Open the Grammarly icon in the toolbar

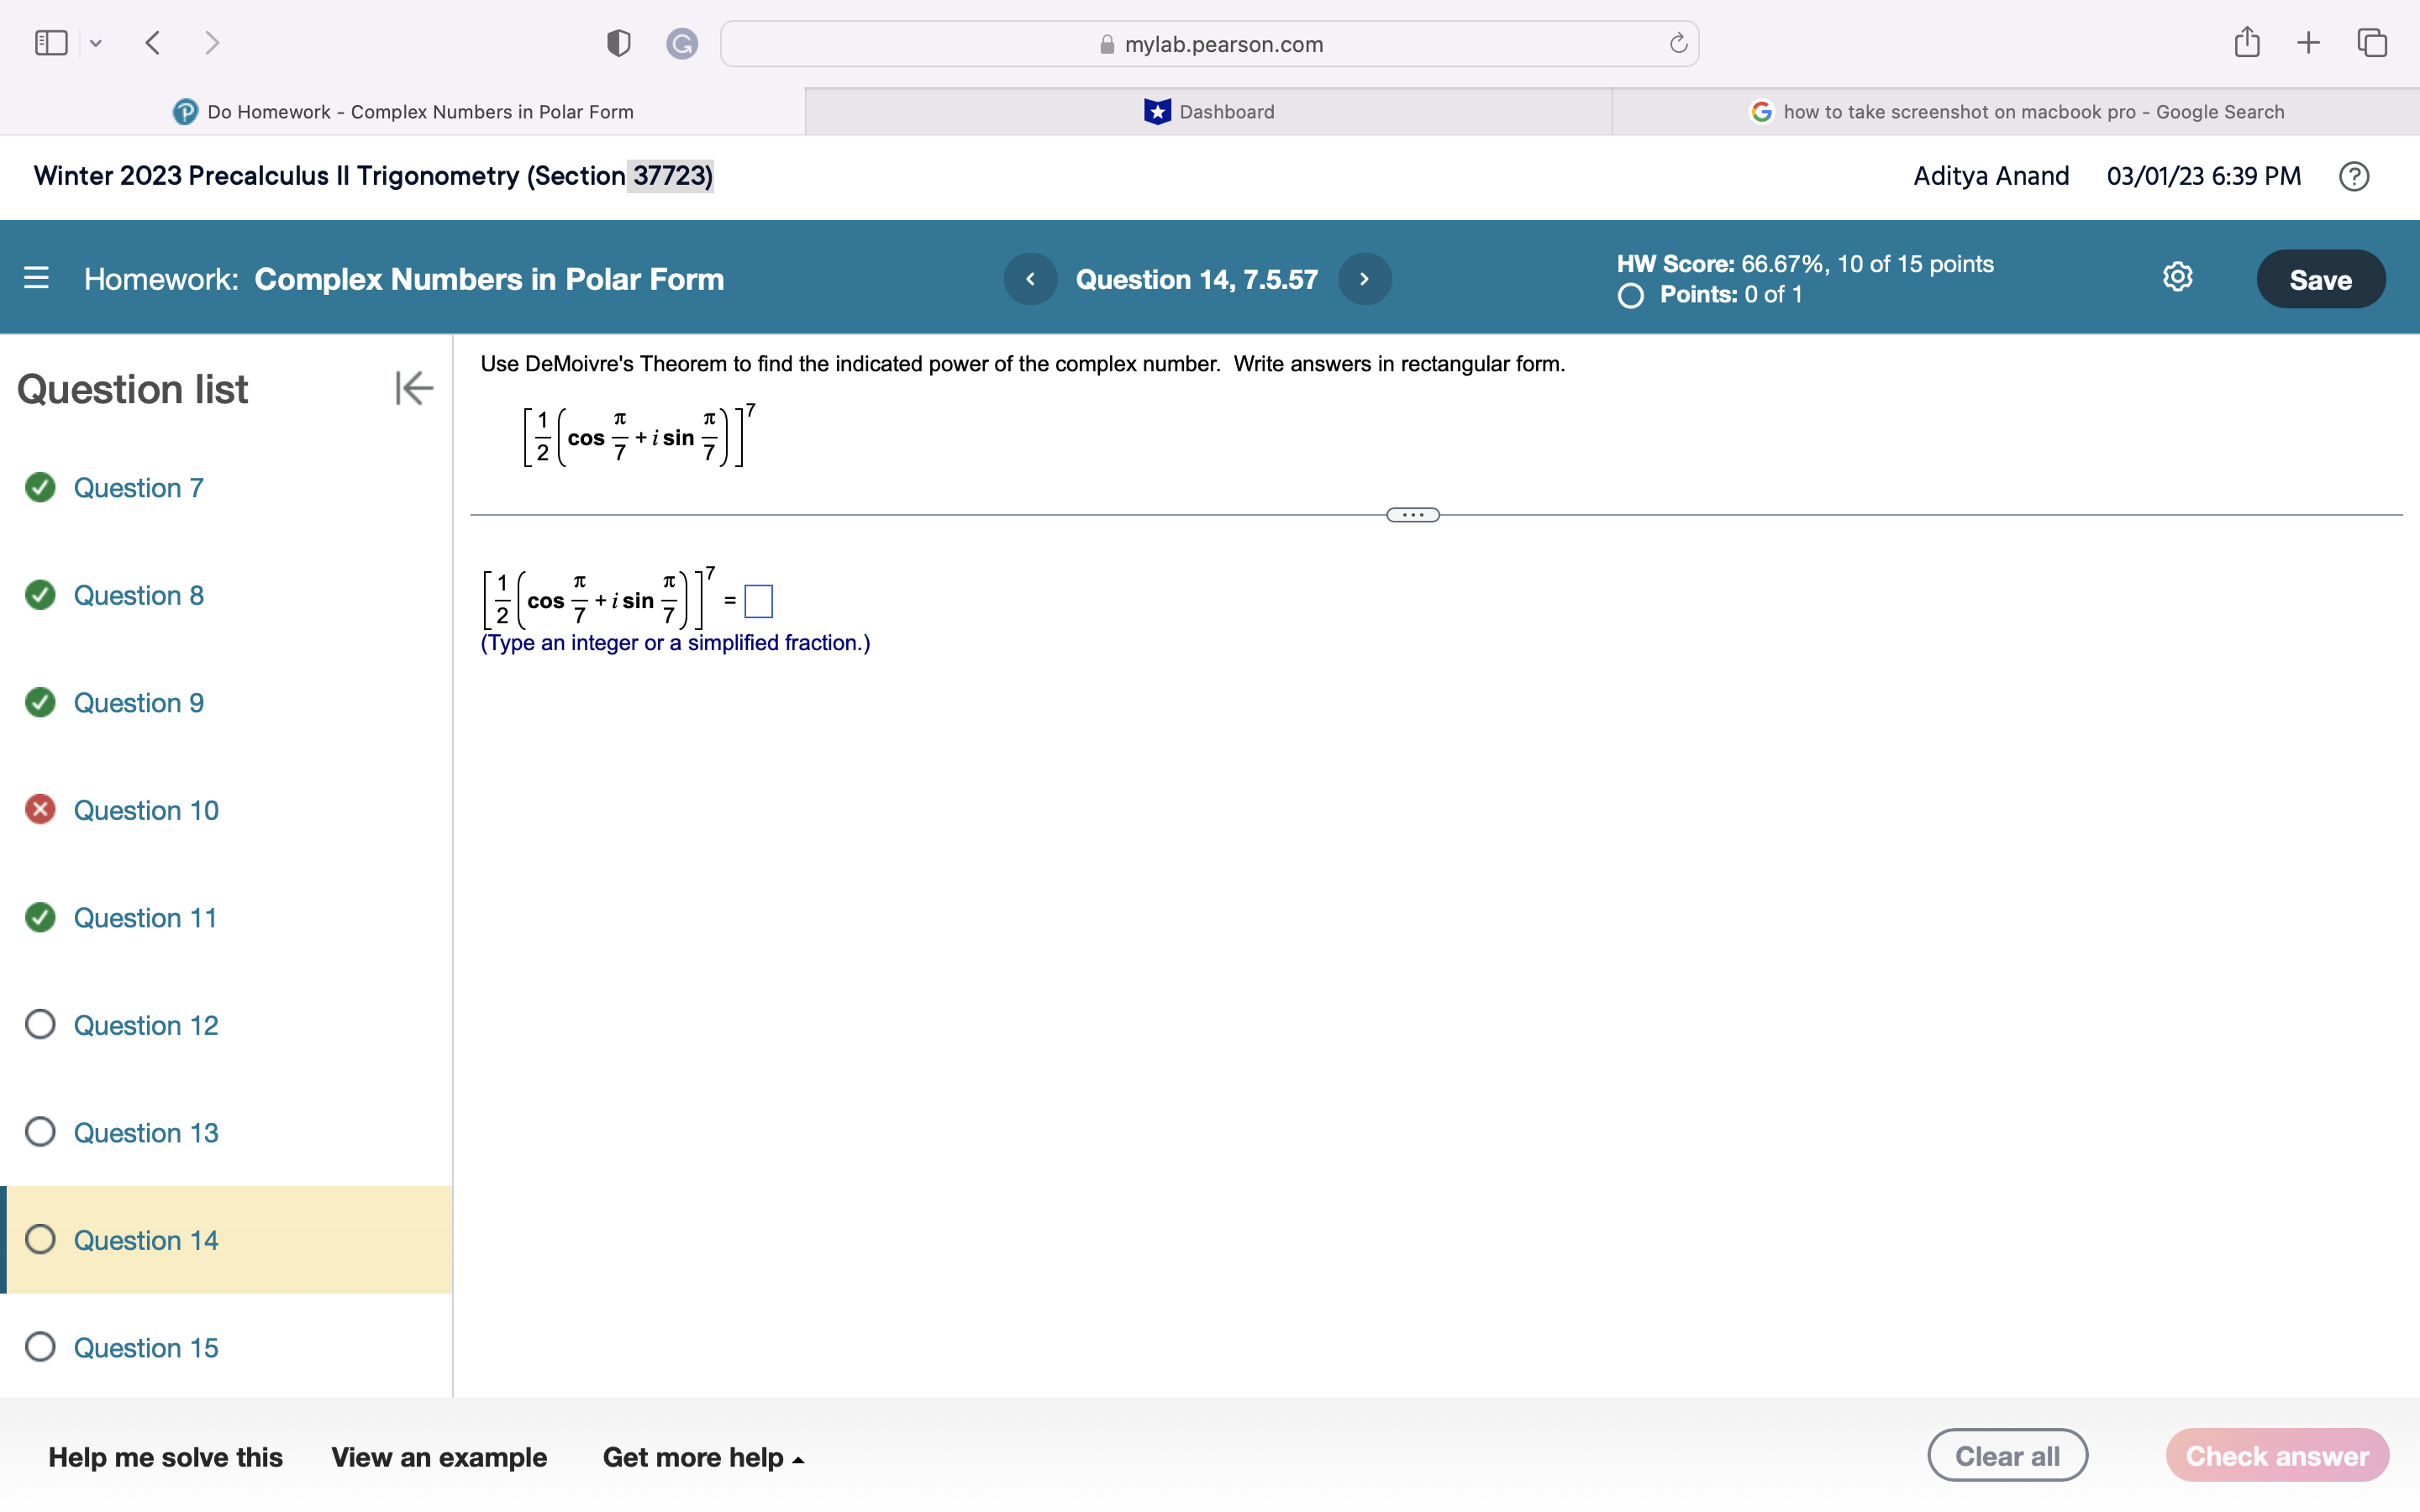point(683,43)
